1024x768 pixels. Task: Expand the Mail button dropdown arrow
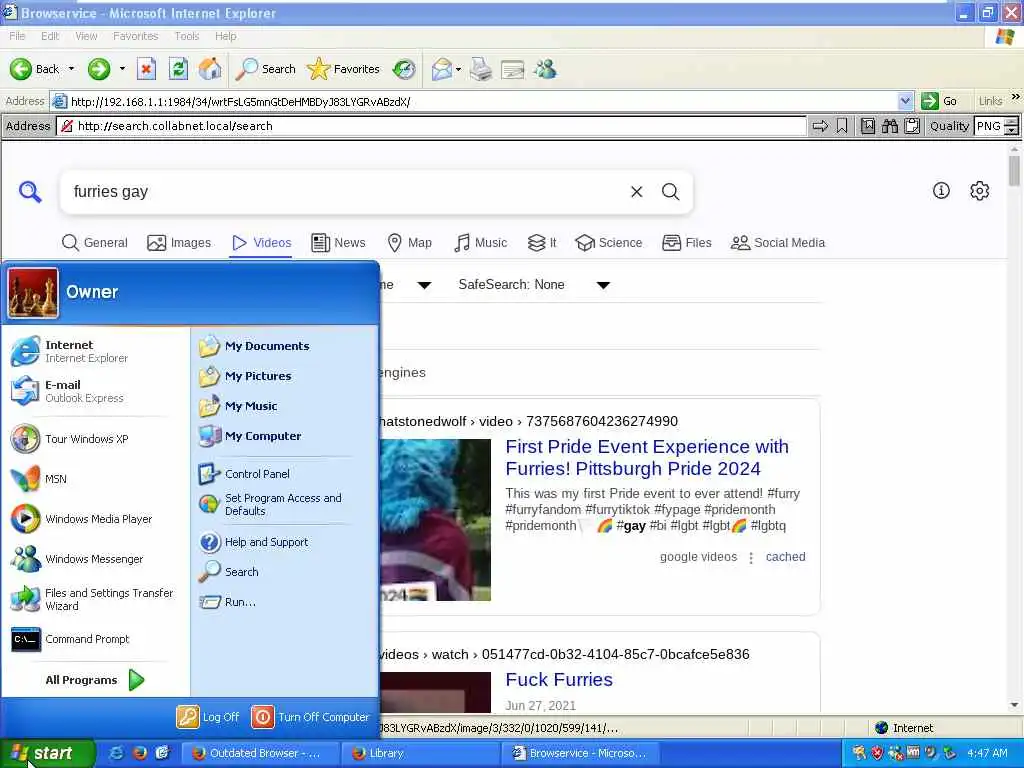pos(458,69)
